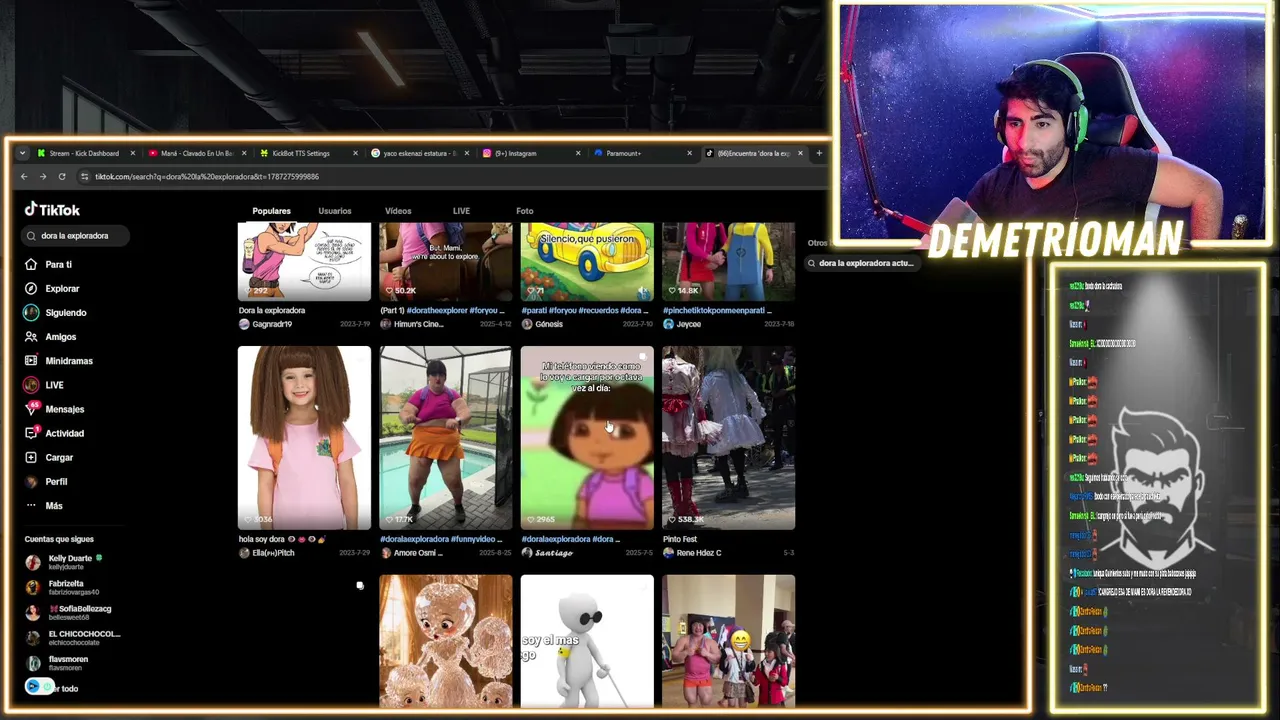Play the 'Silencio, que pusieron' car video
Screen dimensions: 1280x720
click(587, 262)
